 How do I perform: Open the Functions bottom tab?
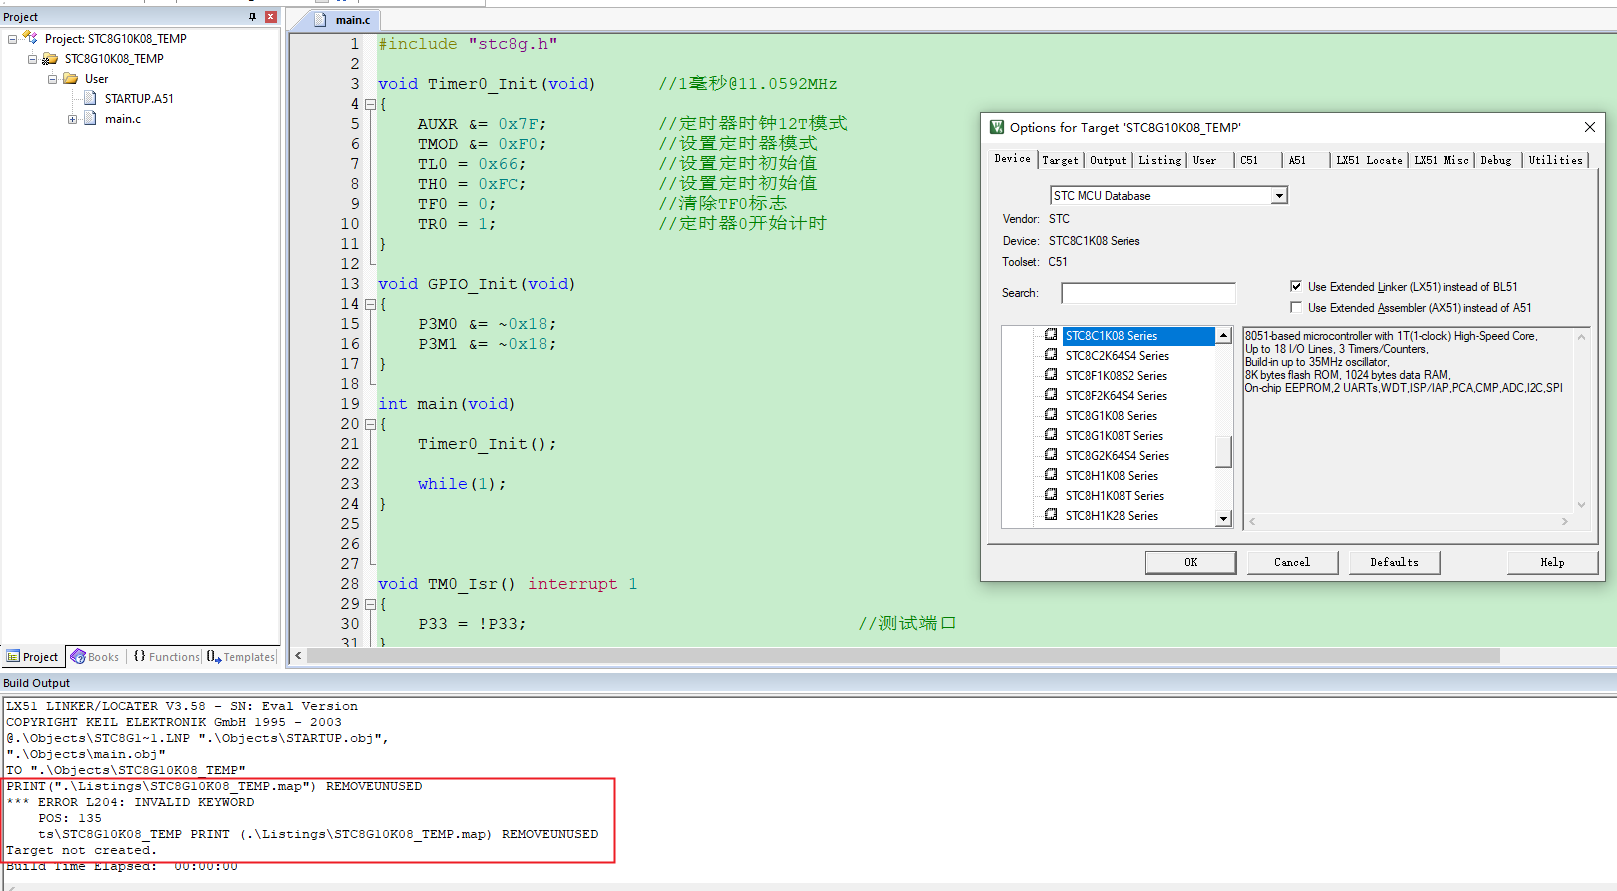(x=167, y=657)
